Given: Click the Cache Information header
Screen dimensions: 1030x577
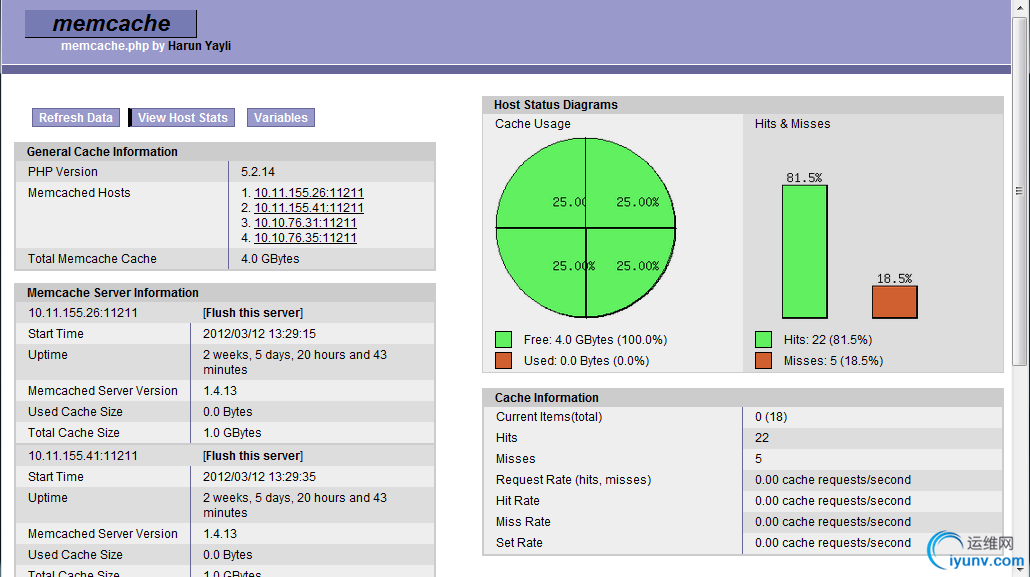Looking at the screenshot, I should point(743,398).
